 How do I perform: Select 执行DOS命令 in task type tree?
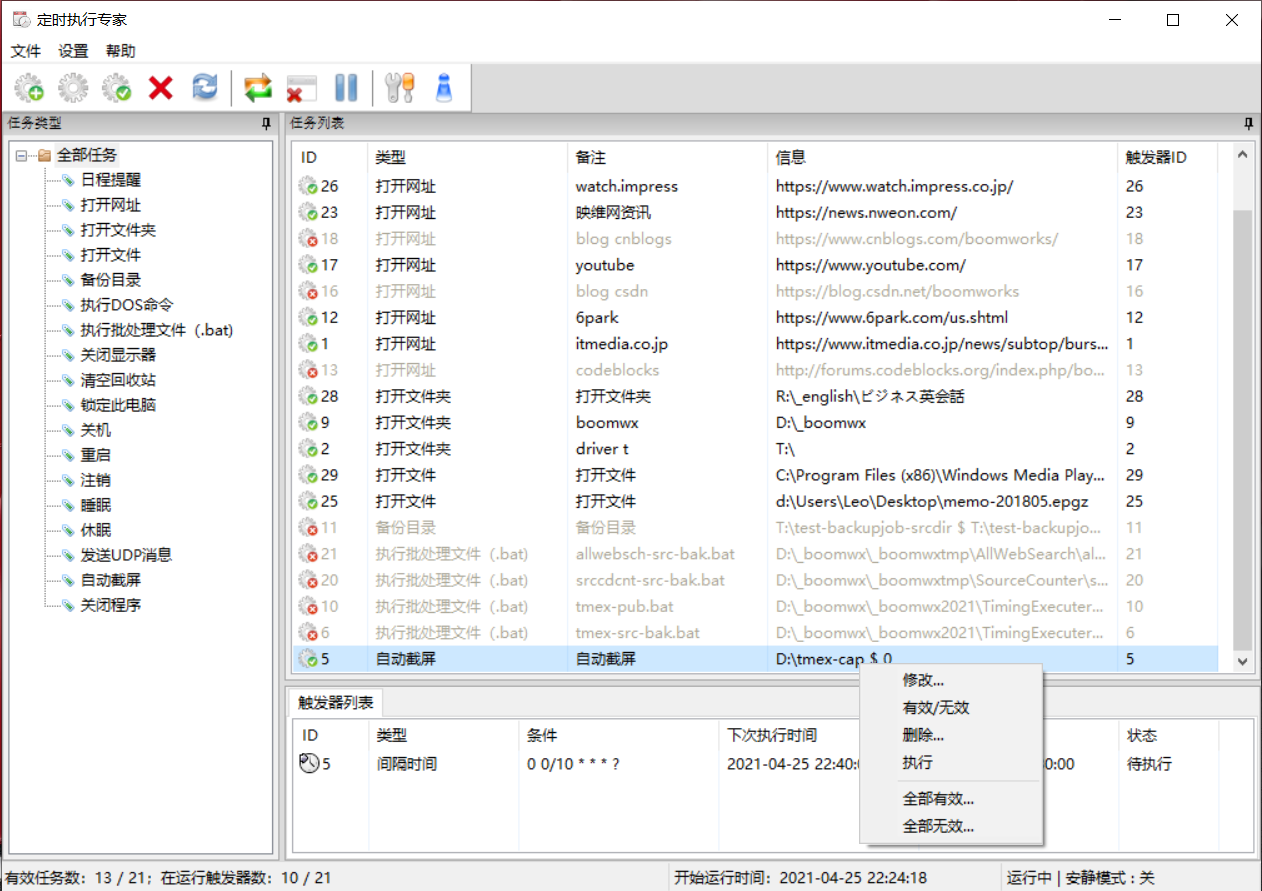pos(127,305)
